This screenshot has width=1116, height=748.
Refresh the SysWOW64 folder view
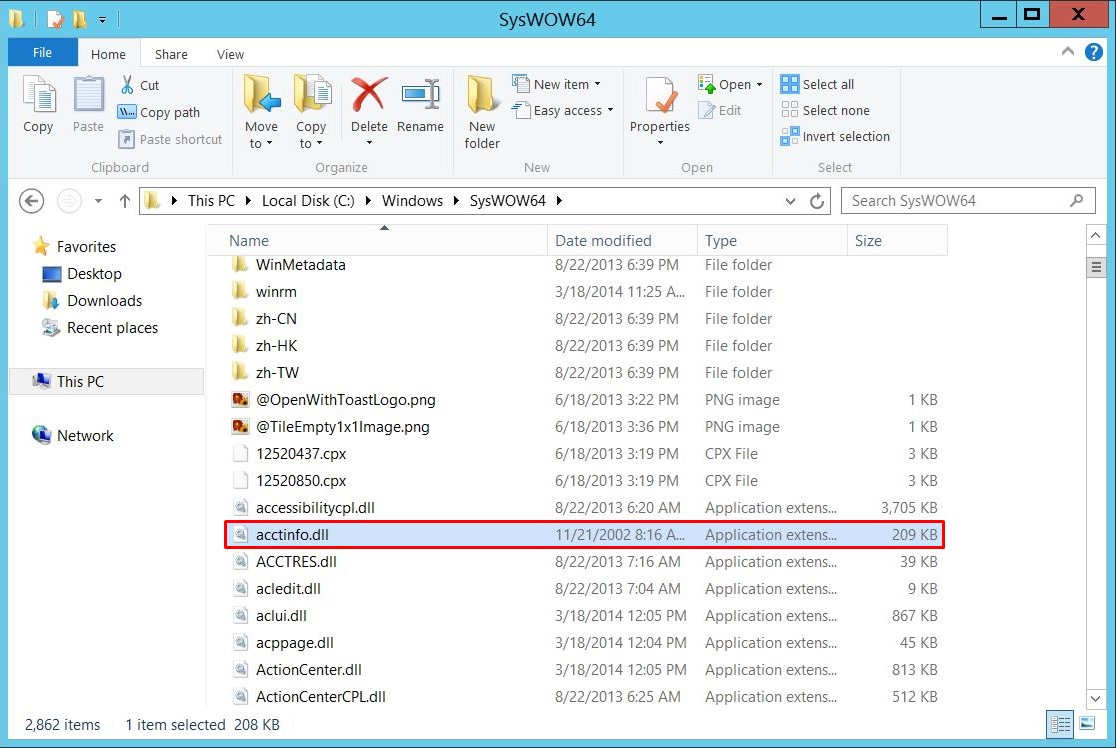pos(817,201)
